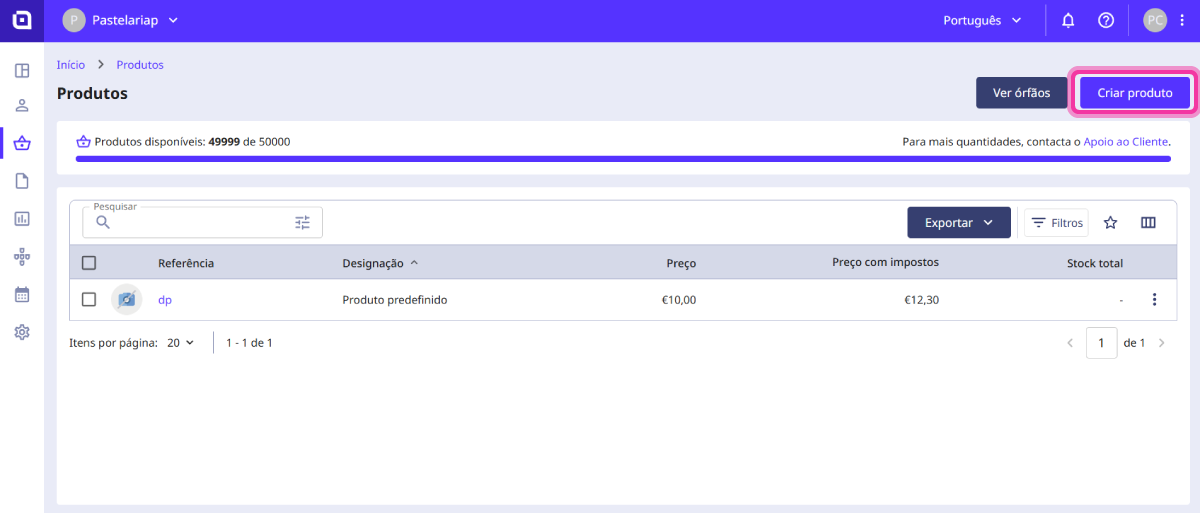Open the customers person icon in sidebar
This screenshot has width=1200, height=513.
point(22,106)
